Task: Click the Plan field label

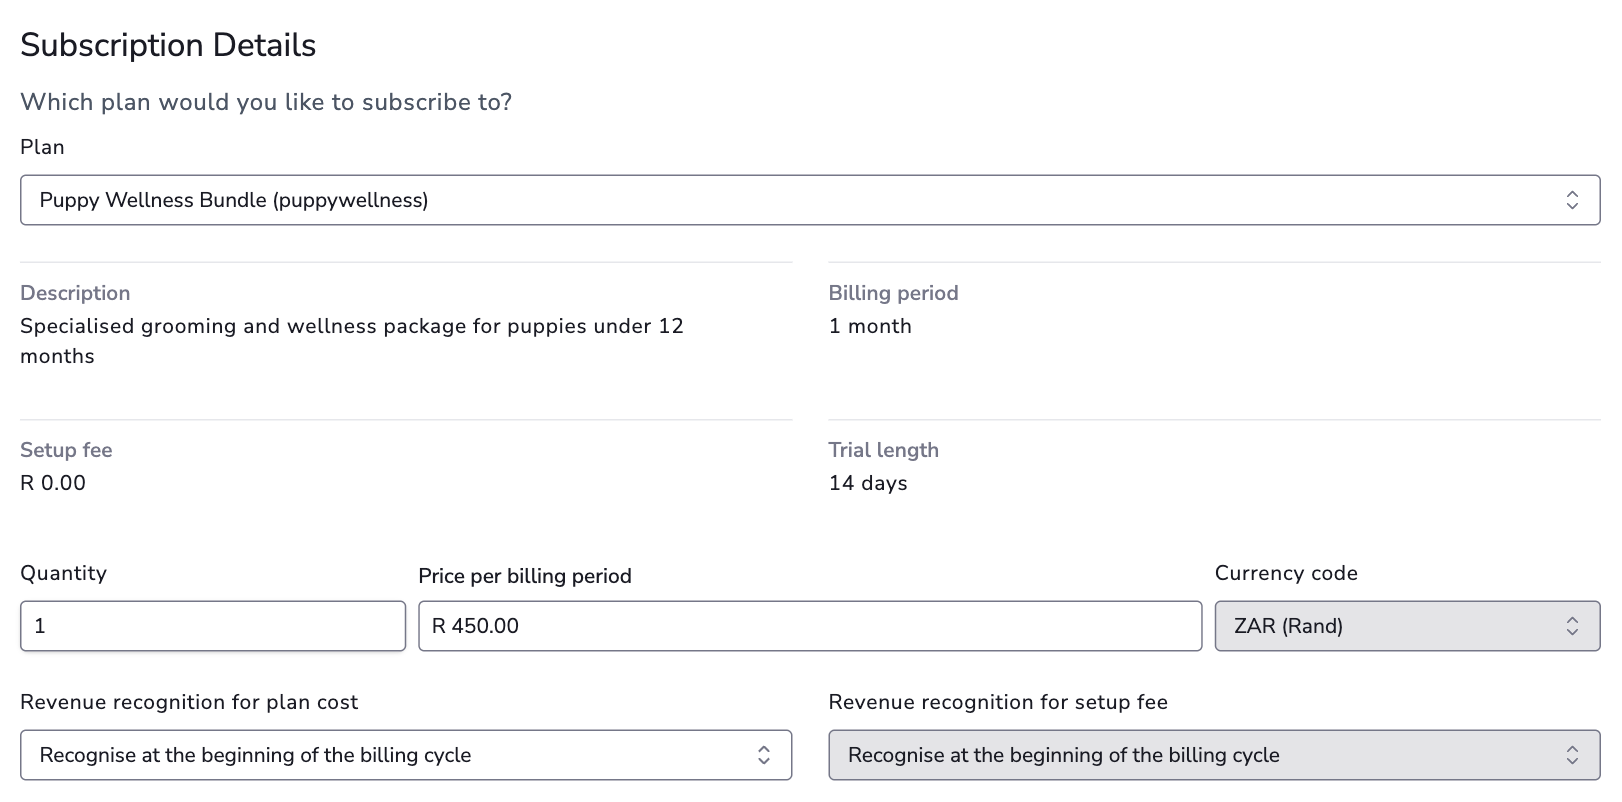Action: pyautogui.click(x=42, y=147)
